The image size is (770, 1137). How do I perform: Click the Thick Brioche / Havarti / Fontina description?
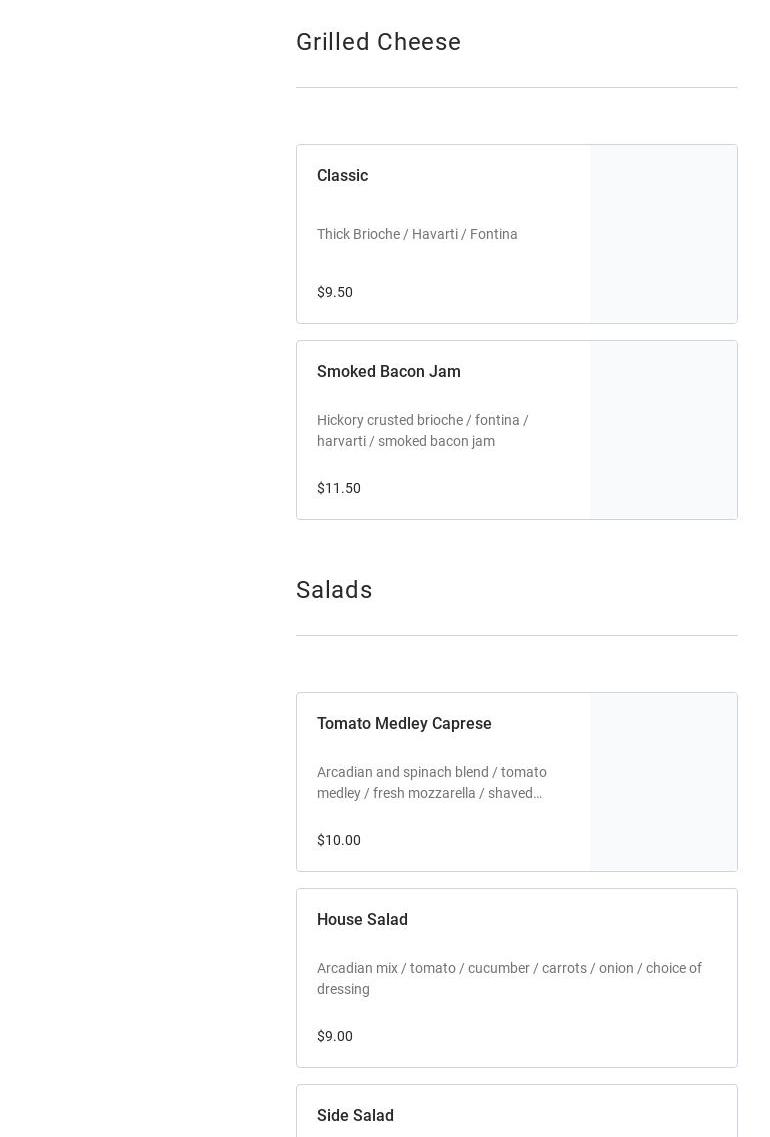417,234
